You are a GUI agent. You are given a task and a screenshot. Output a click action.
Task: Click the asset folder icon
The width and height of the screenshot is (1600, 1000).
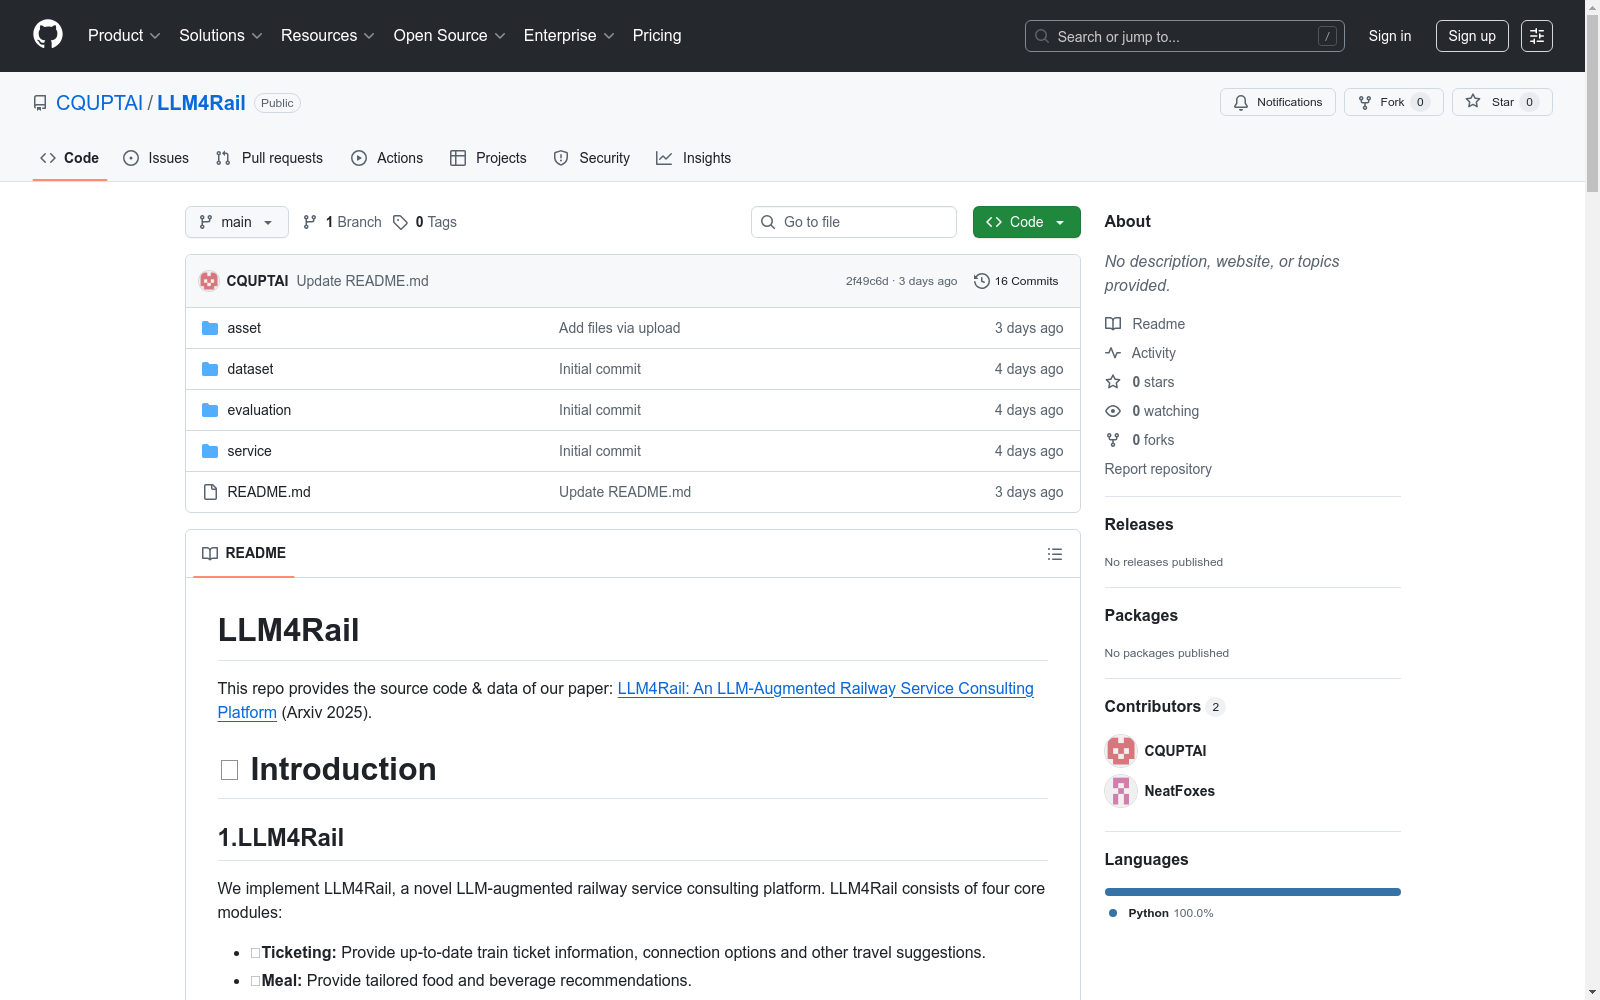(x=210, y=328)
